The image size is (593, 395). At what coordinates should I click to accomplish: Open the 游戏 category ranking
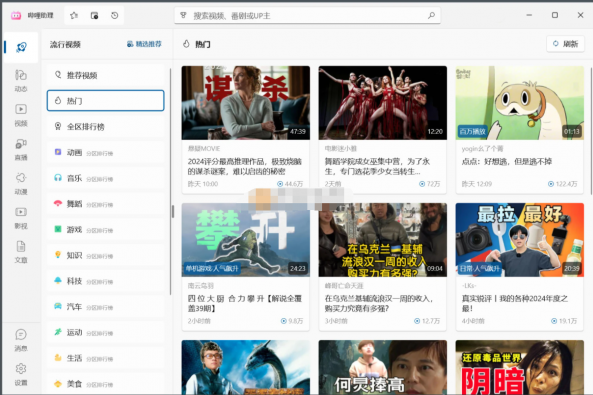tap(106, 229)
